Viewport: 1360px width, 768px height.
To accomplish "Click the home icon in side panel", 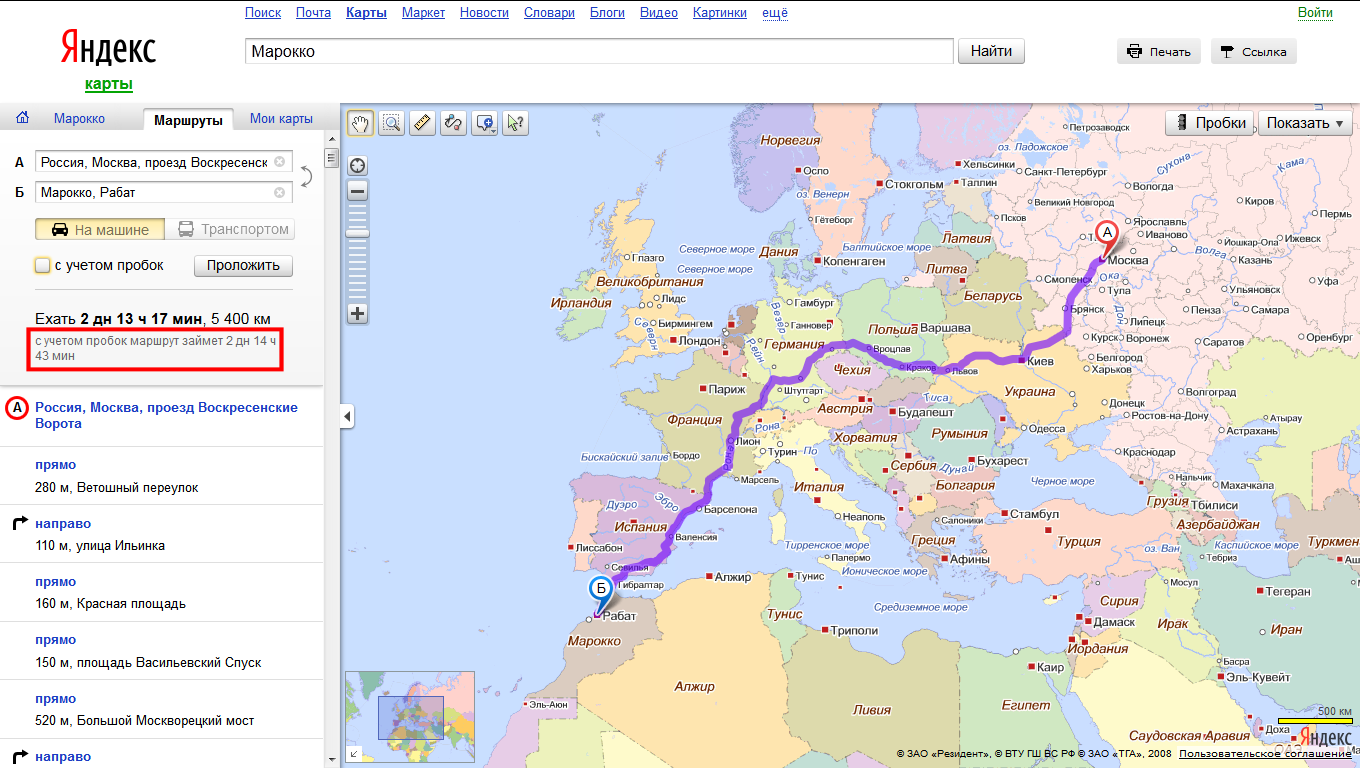I will point(22,118).
